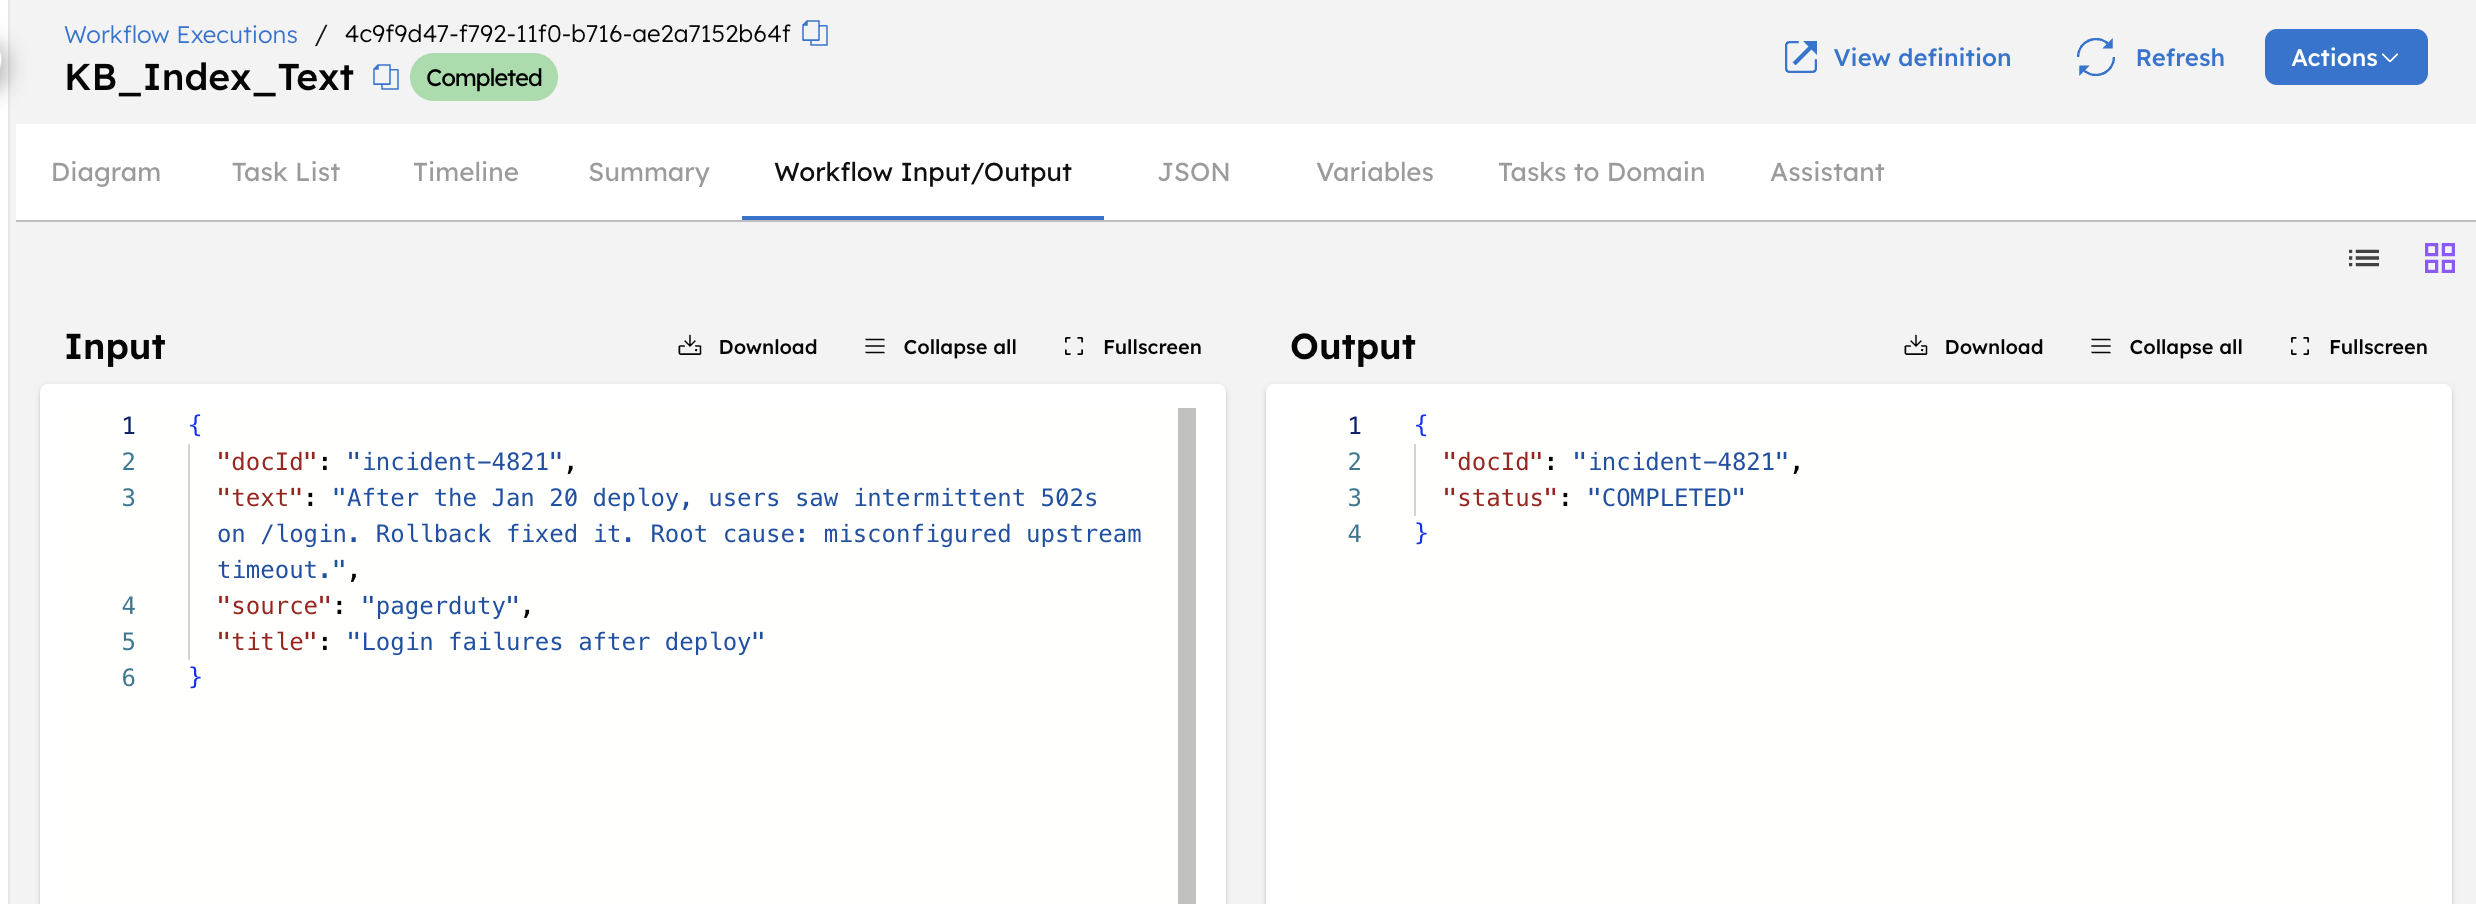Download the Input JSON

(747, 346)
